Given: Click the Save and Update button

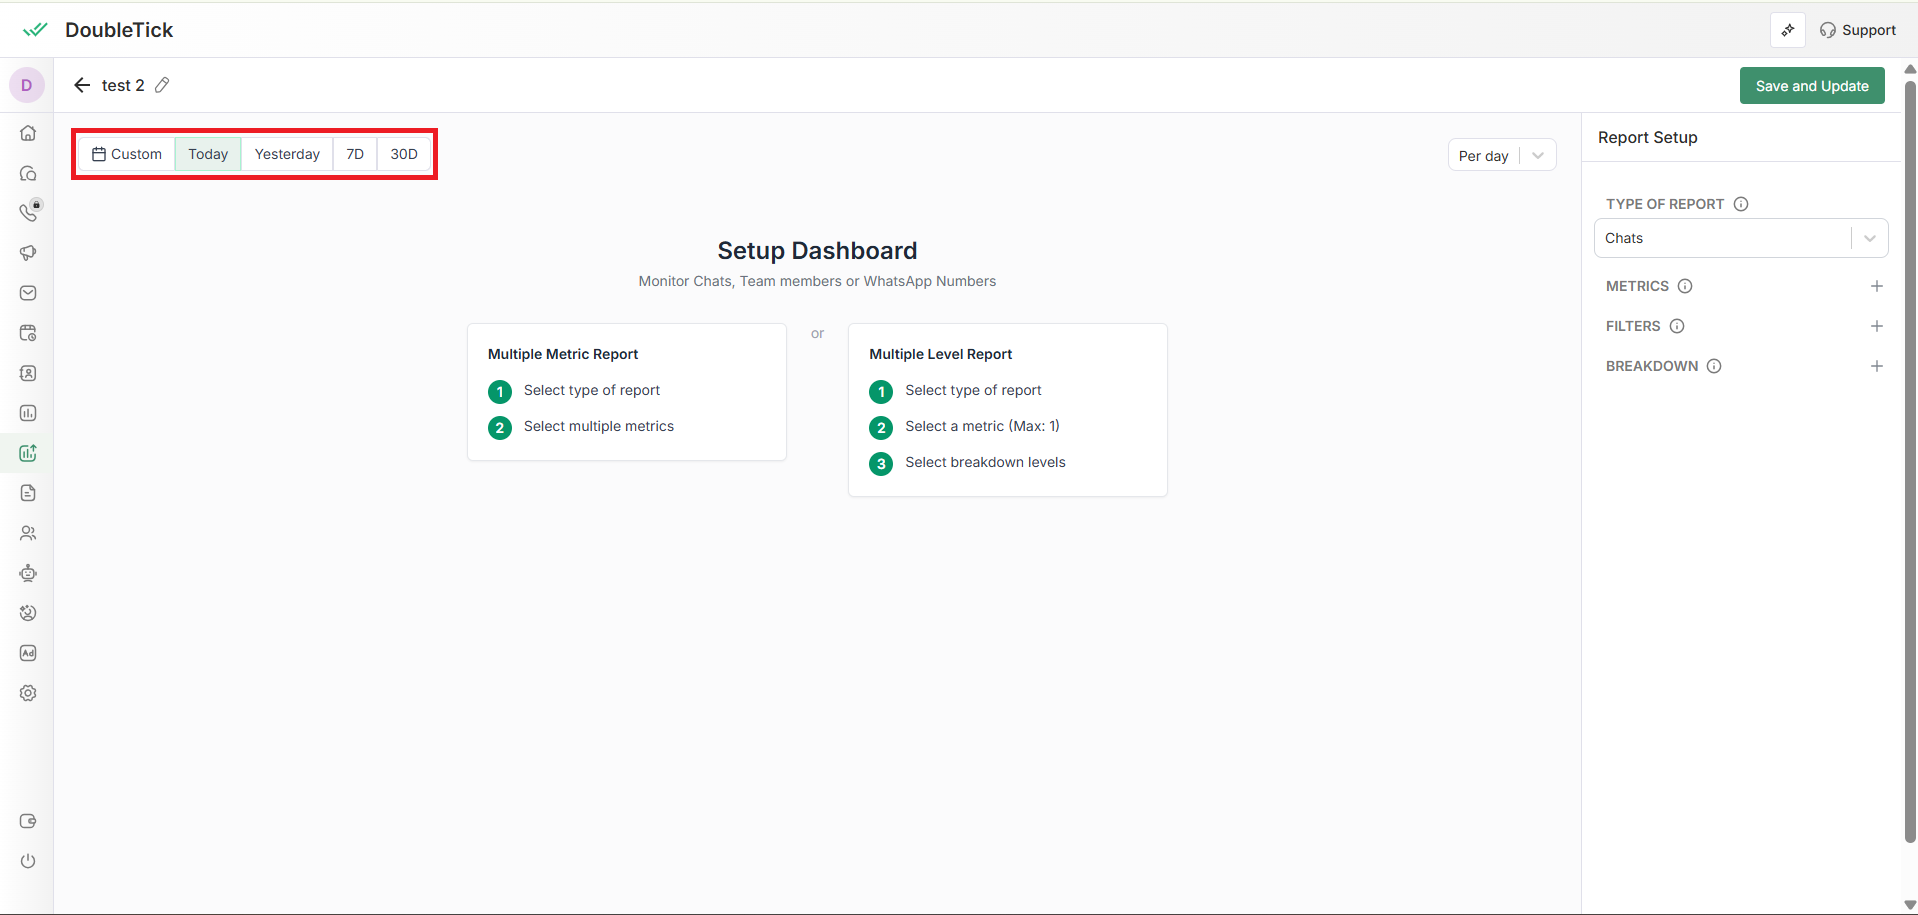Looking at the screenshot, I should click(x=1811, y=86).
